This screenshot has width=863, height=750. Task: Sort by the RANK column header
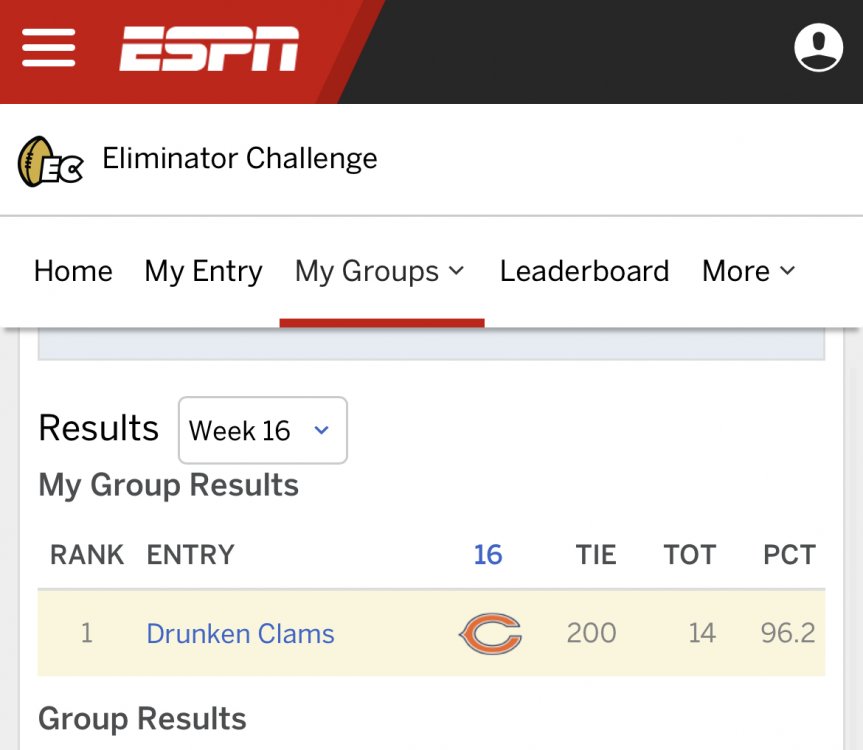tap(87, 555)
